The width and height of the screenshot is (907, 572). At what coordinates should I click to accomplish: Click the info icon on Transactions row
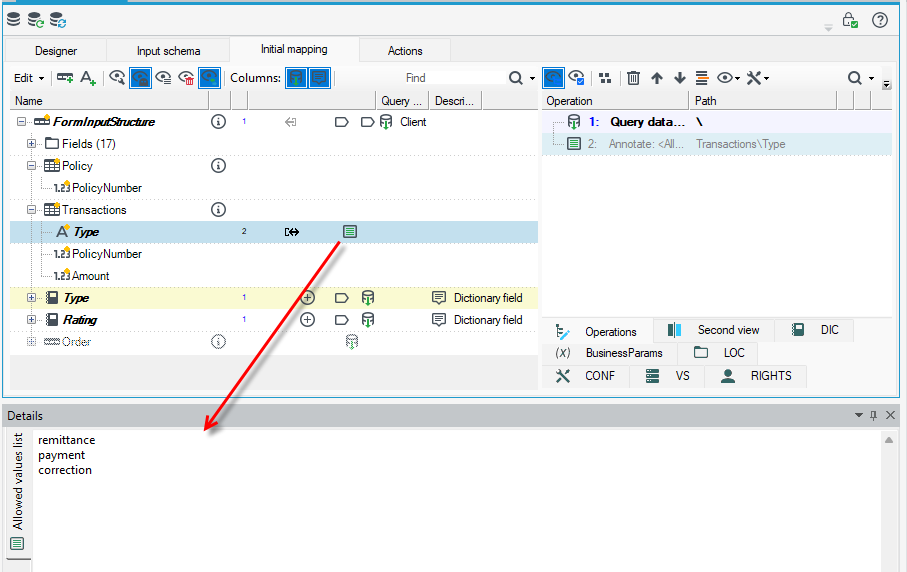(x=218, y=210)
